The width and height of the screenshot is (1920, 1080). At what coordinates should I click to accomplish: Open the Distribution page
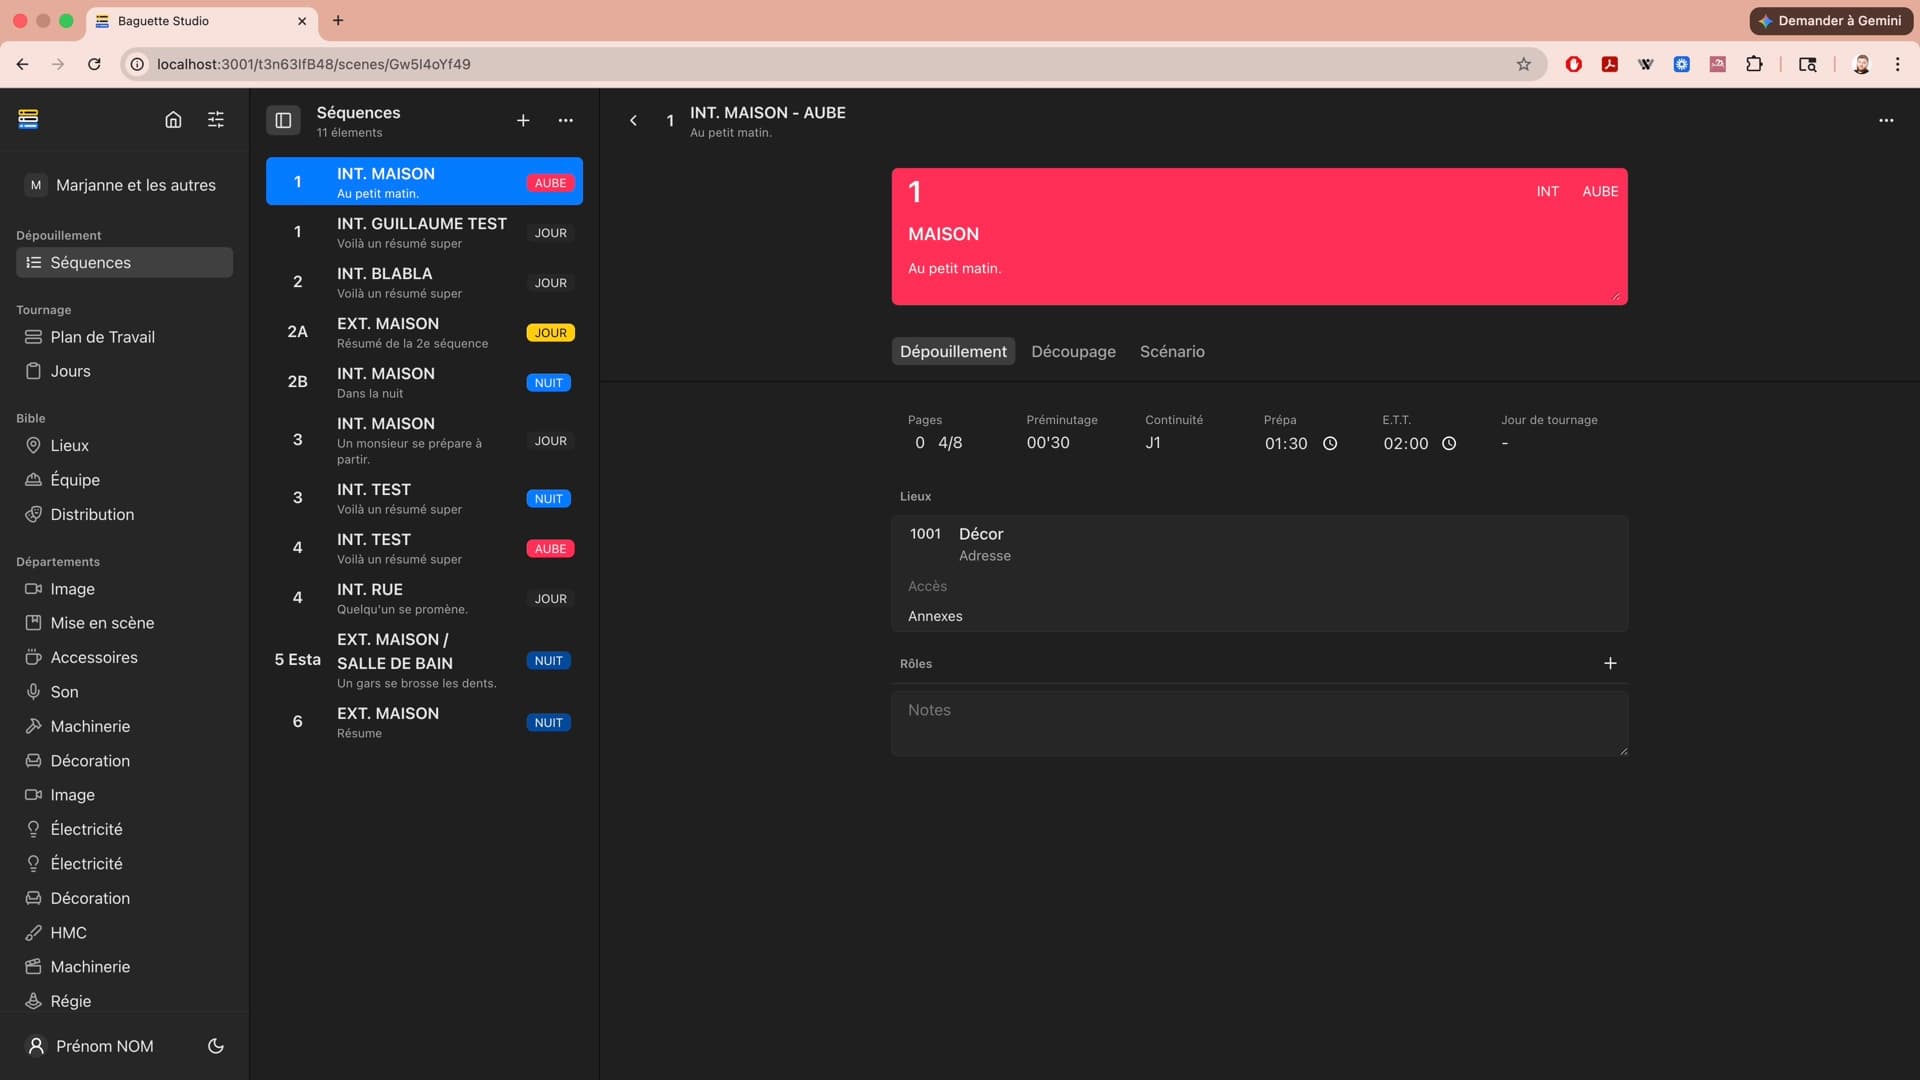pyautogui.click(x=92, y=515)
